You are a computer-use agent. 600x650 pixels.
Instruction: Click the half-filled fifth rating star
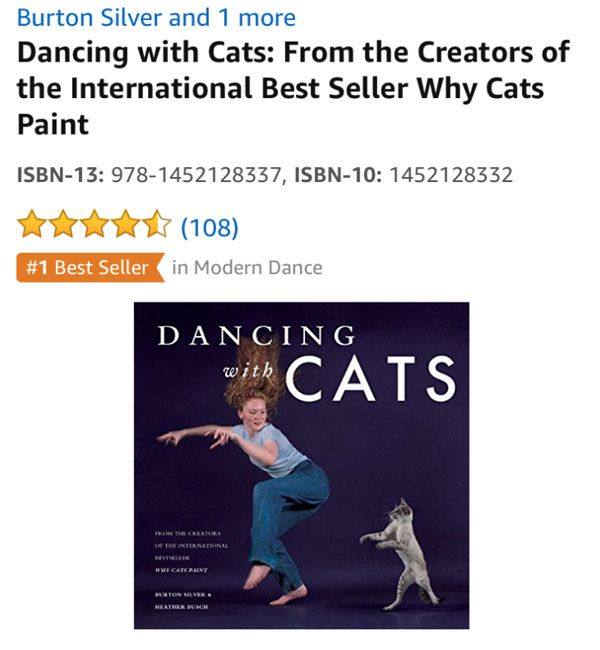(157, 226)
